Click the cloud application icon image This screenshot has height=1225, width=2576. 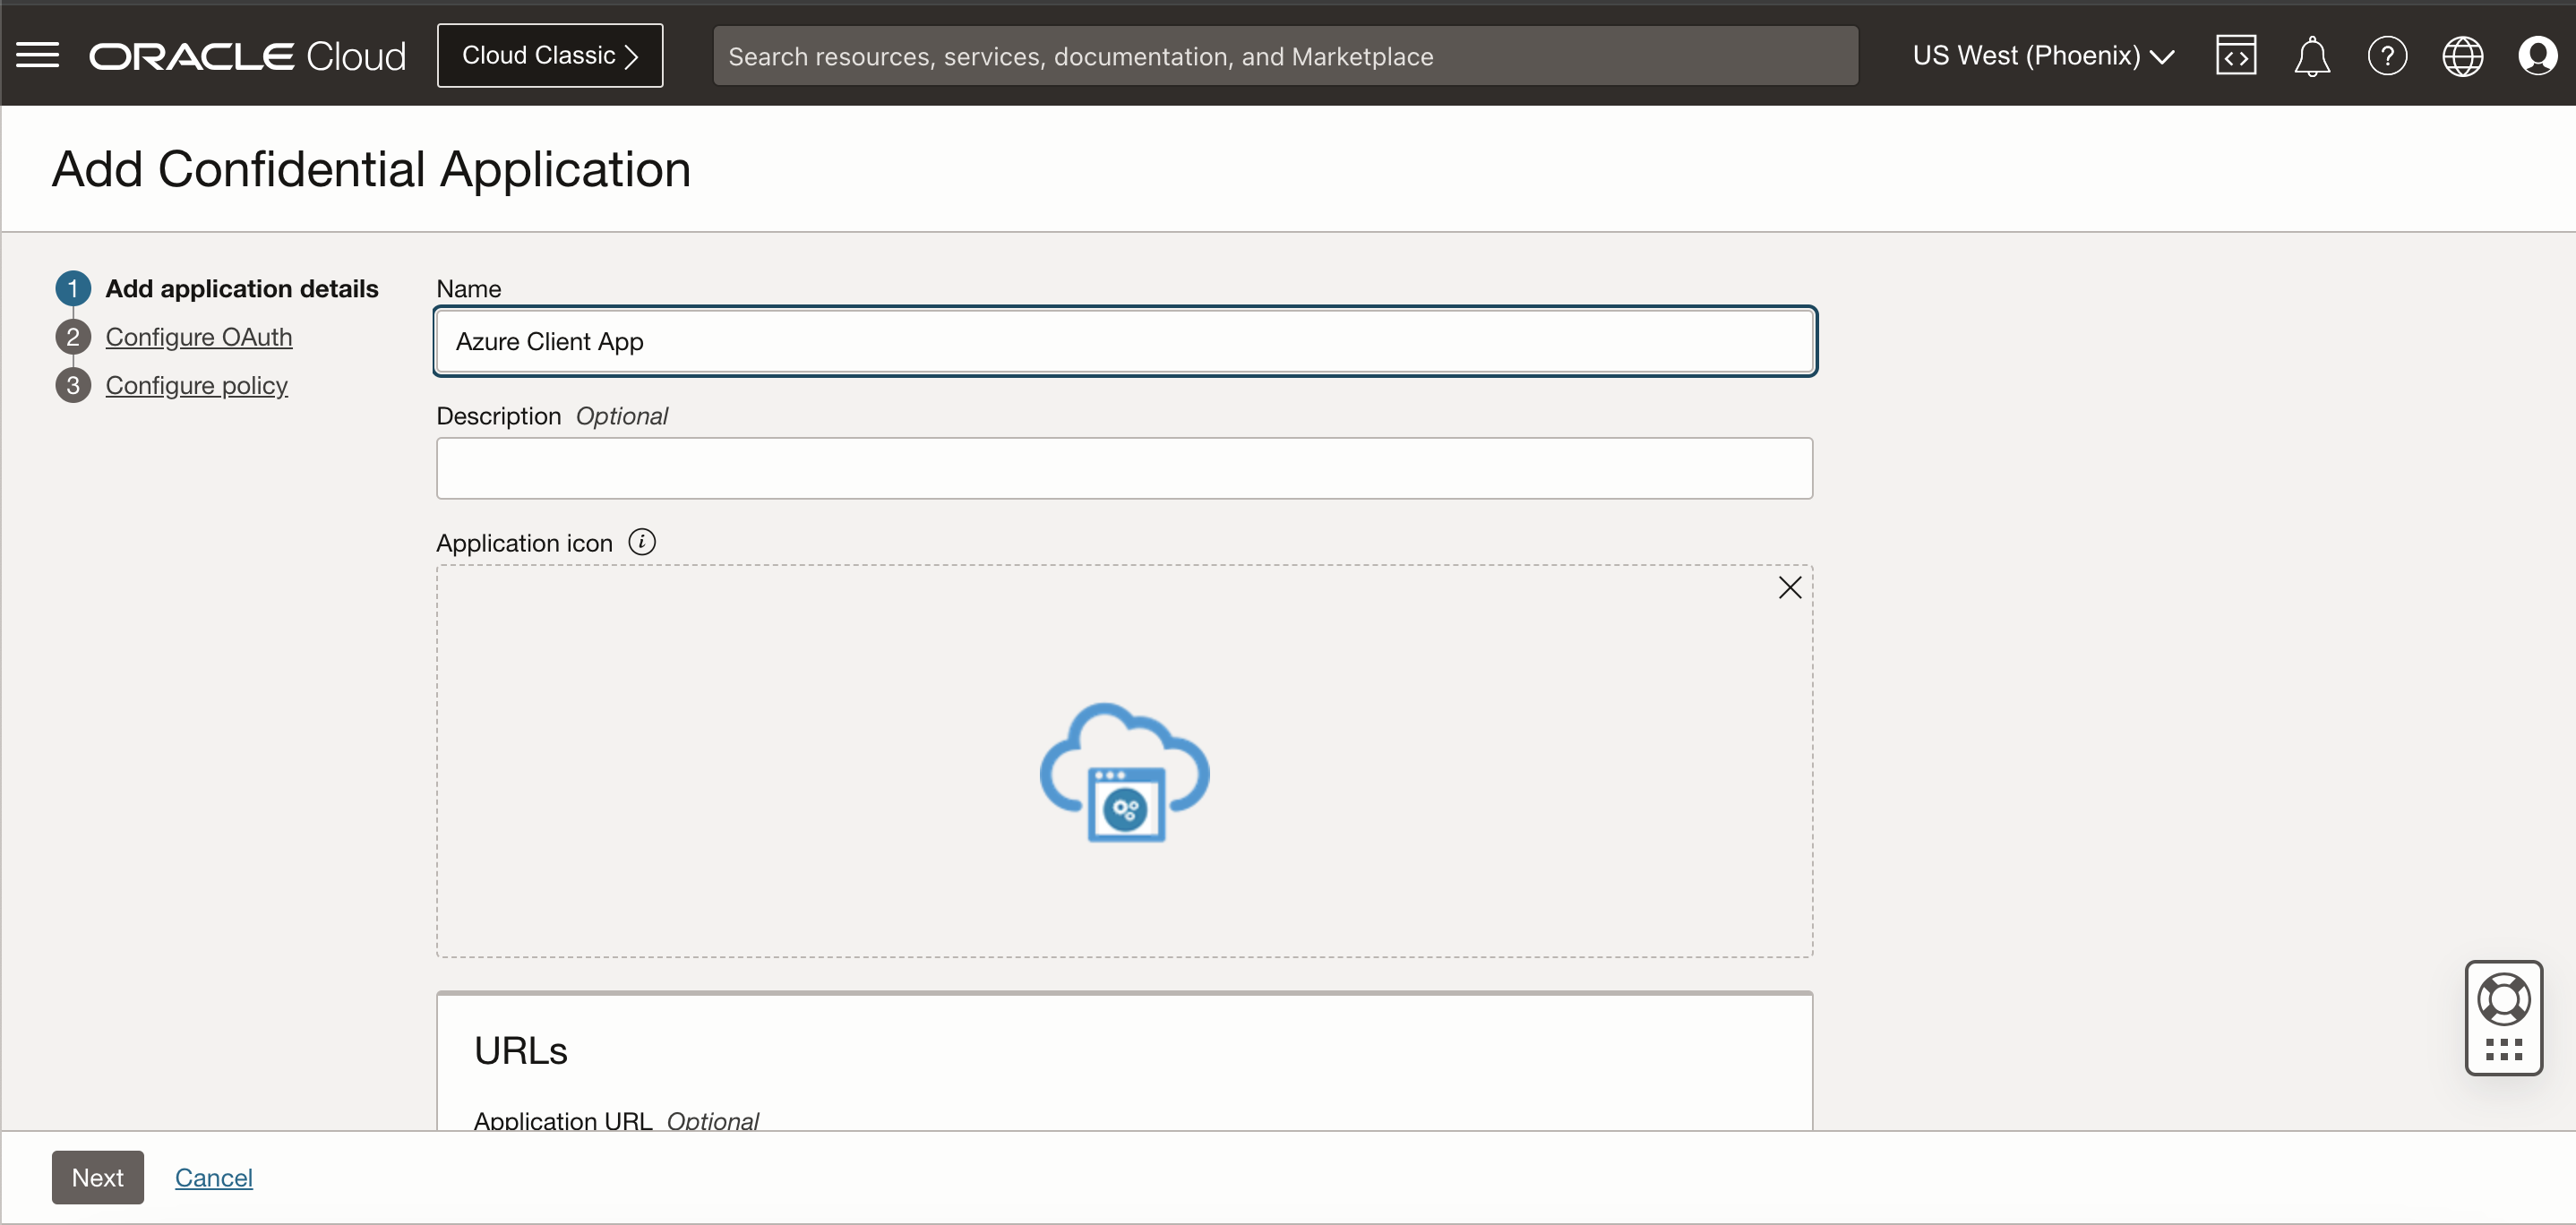(1124, 771)
